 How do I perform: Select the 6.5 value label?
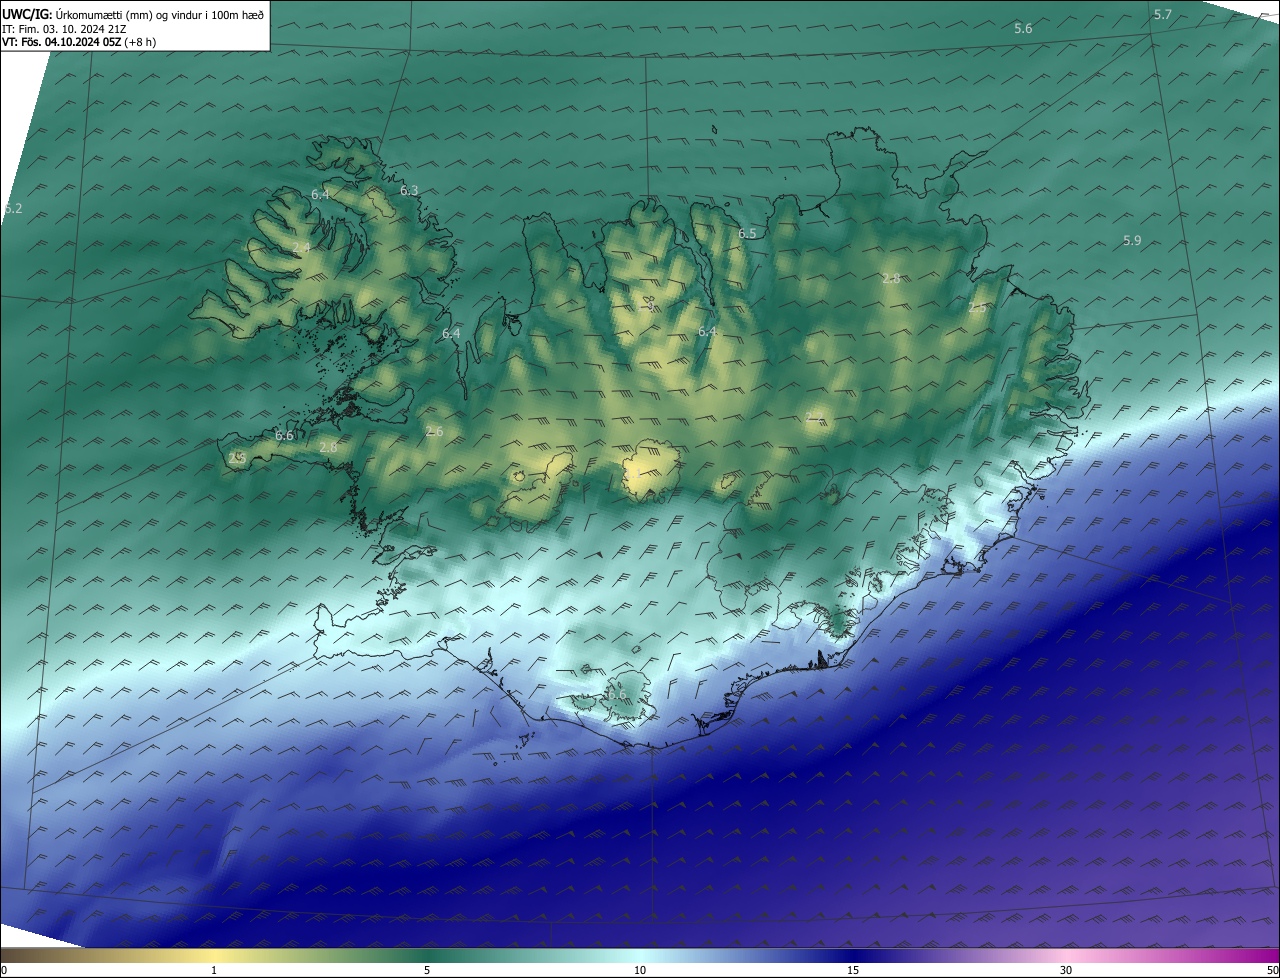747,234
